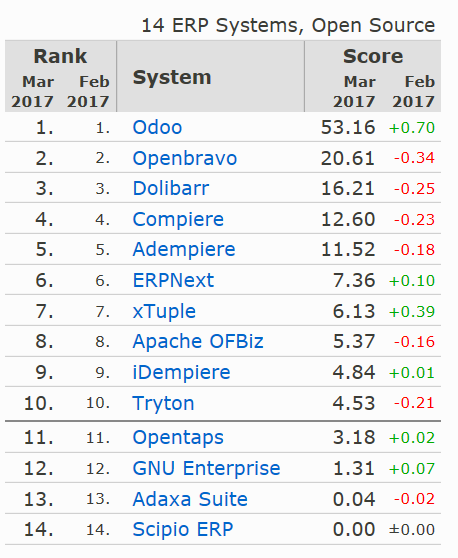
Task: Open the Apache OFBiz link
Action: pyautogui.click(x=198, y=342)
